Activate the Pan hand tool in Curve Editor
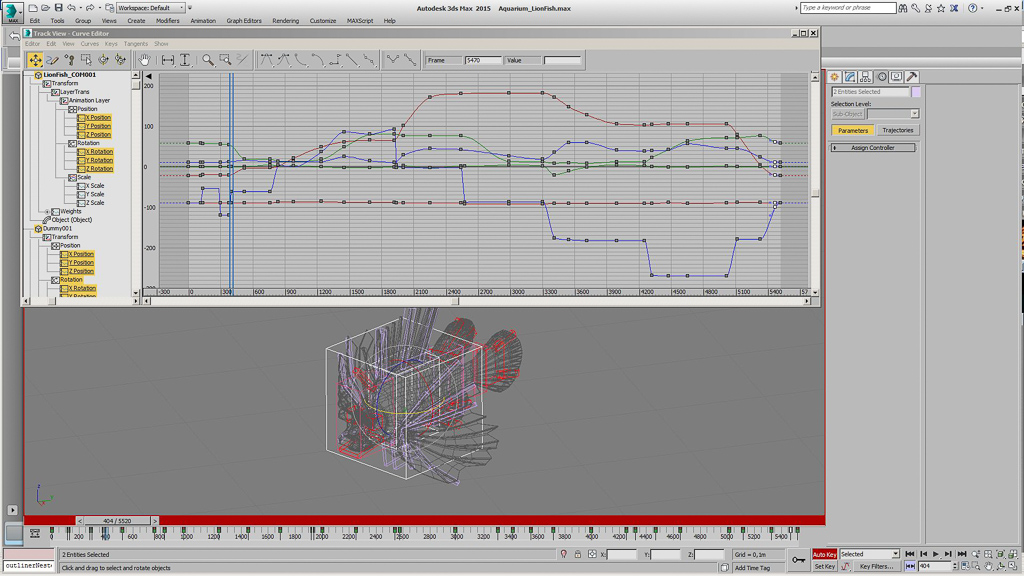1024x576 pixels. pos(144,60)
